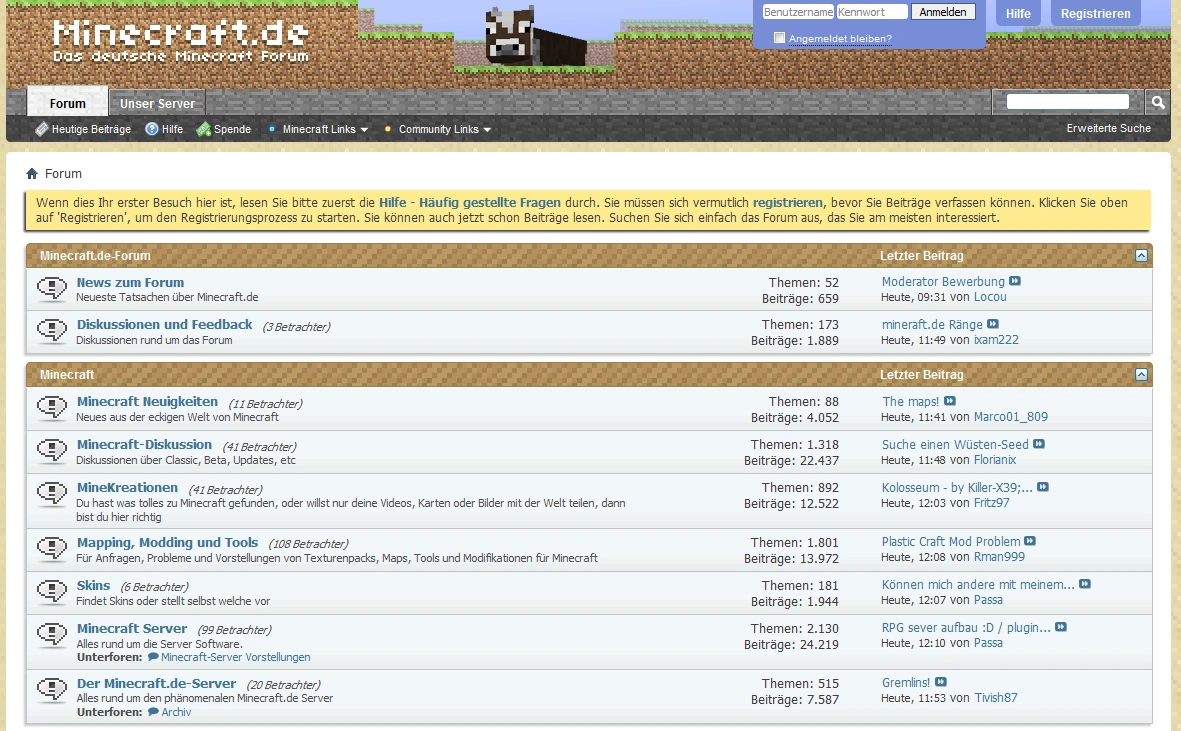Click forum status icon for Diskussionen und Feedback

(52, 330)
